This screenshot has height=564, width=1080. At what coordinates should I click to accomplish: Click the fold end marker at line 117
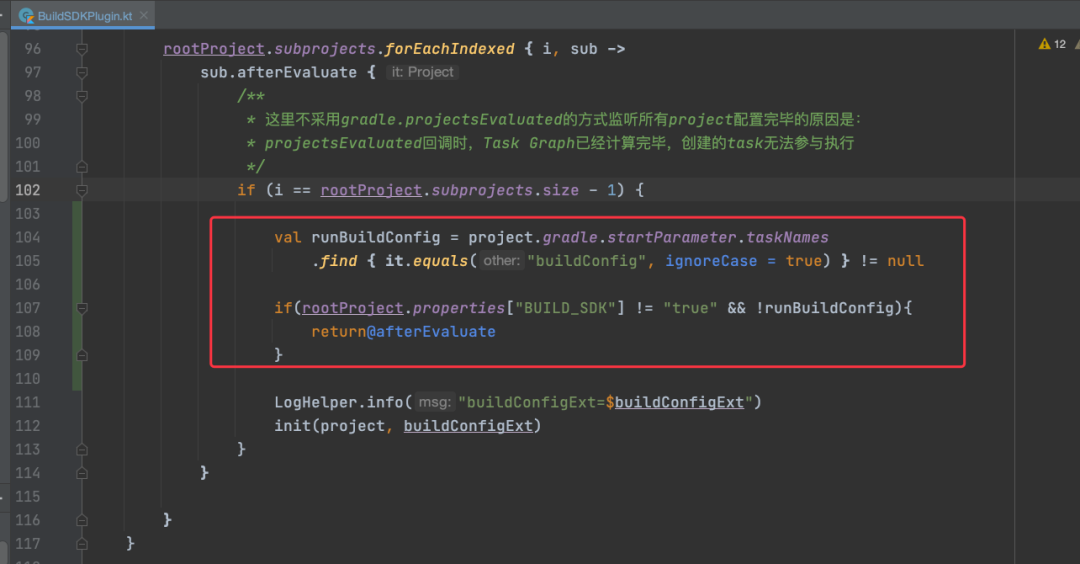pos(82,544)
